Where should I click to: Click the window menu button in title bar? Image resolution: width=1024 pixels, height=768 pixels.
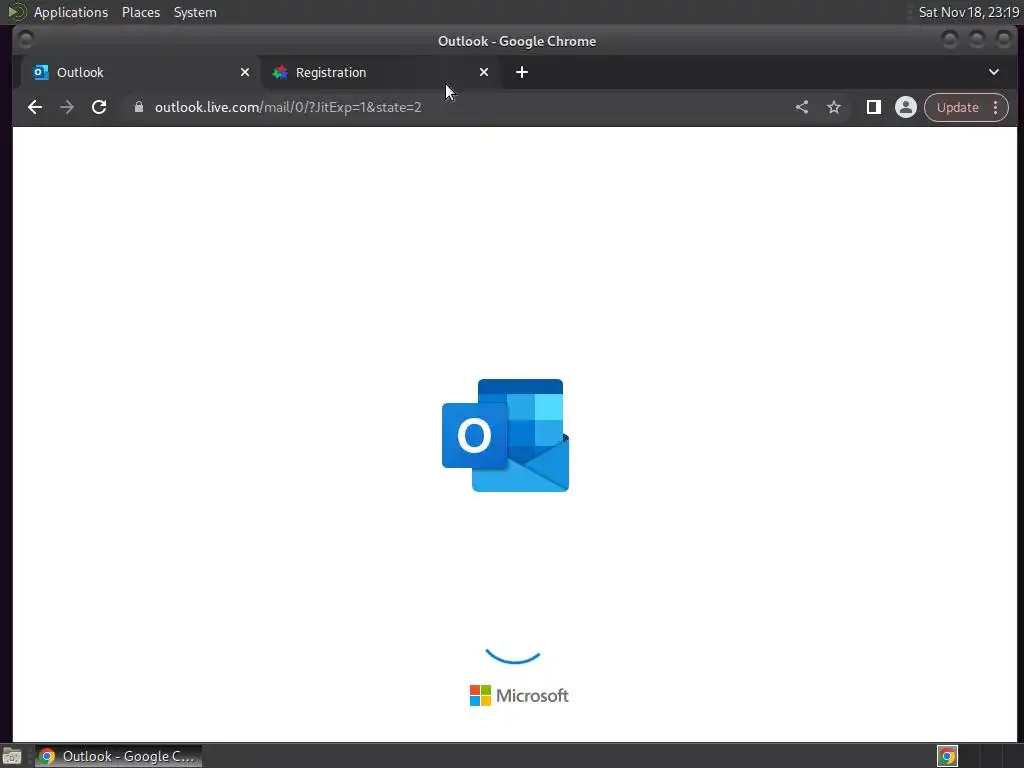[x=26, y=40]
